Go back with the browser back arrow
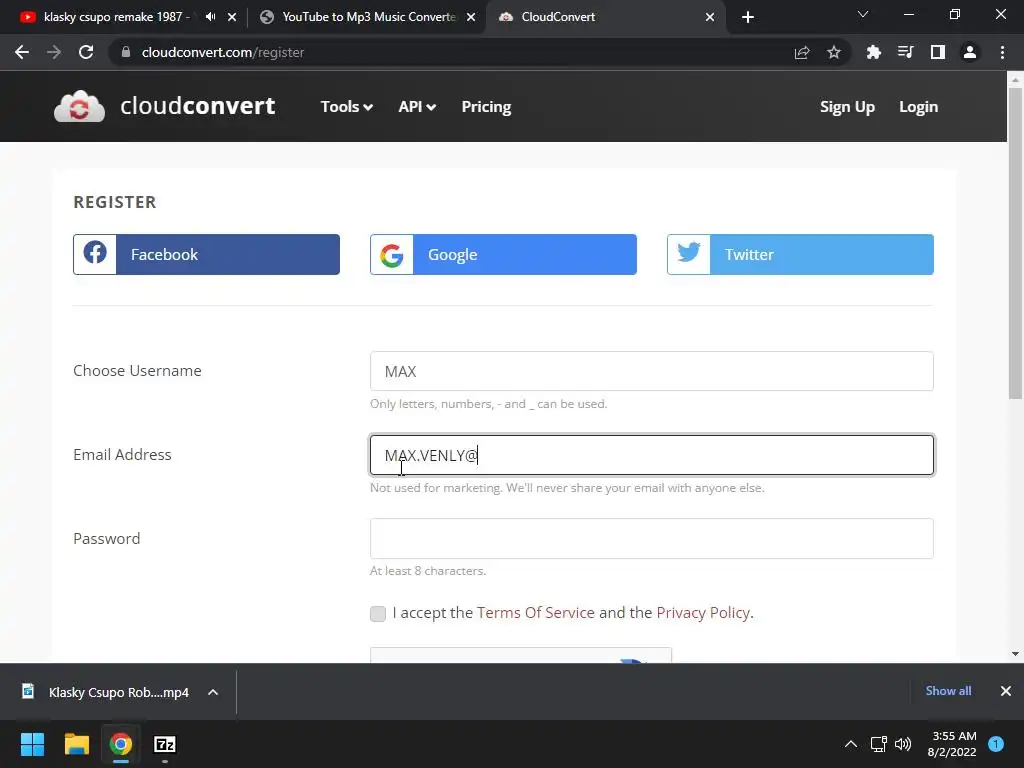Viewport: 1024px width, 768px height. pos(22,52)
